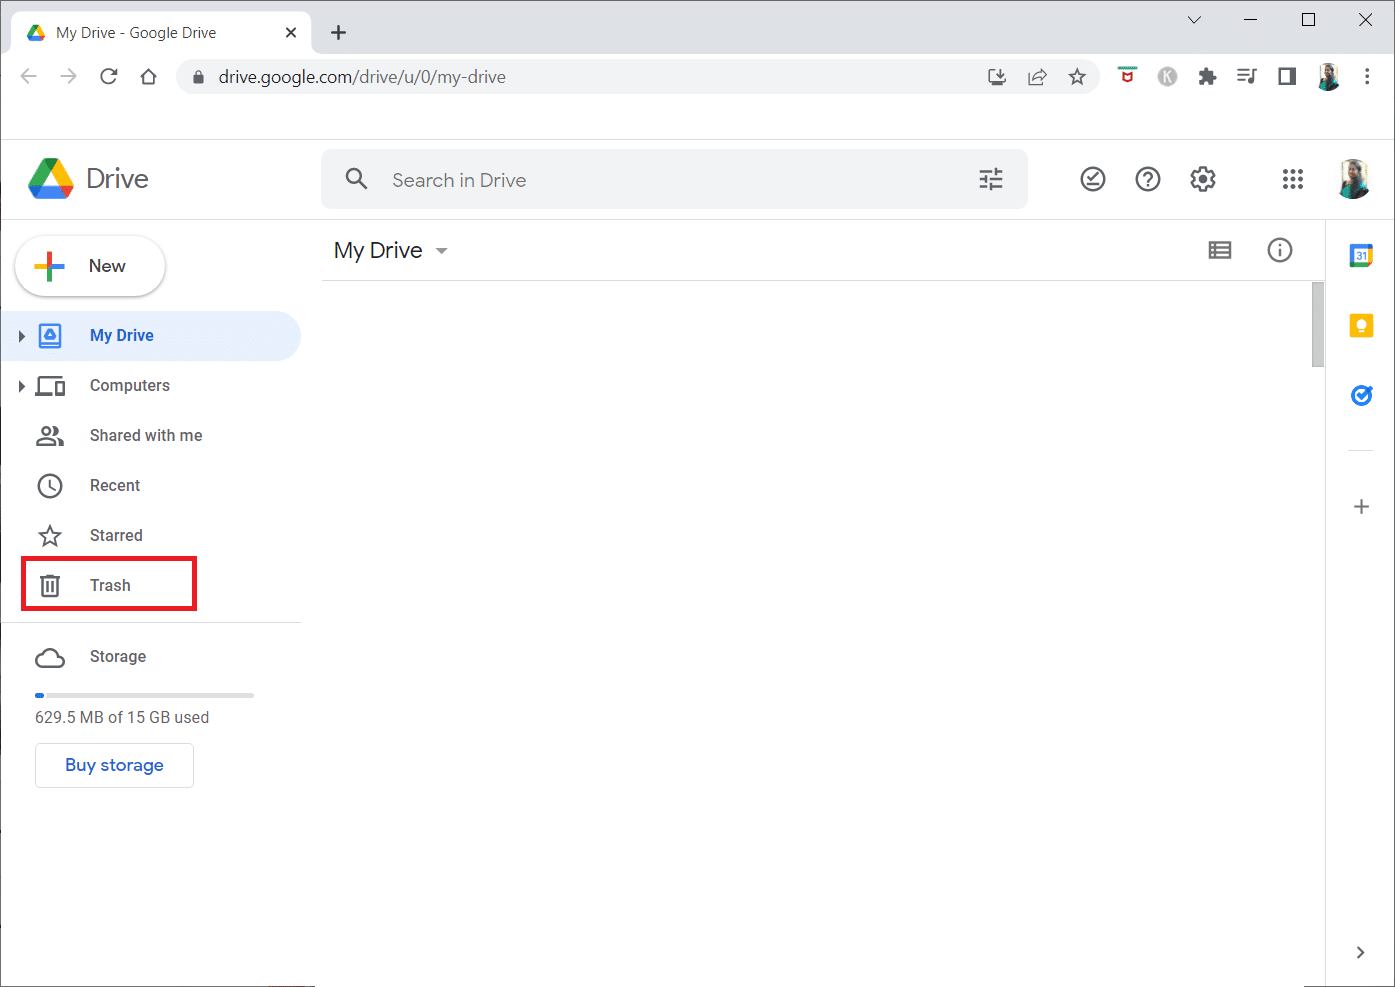Click the grey K extension icon
The height and width of the screenshot is (987, 1395).
point(1167,77)
